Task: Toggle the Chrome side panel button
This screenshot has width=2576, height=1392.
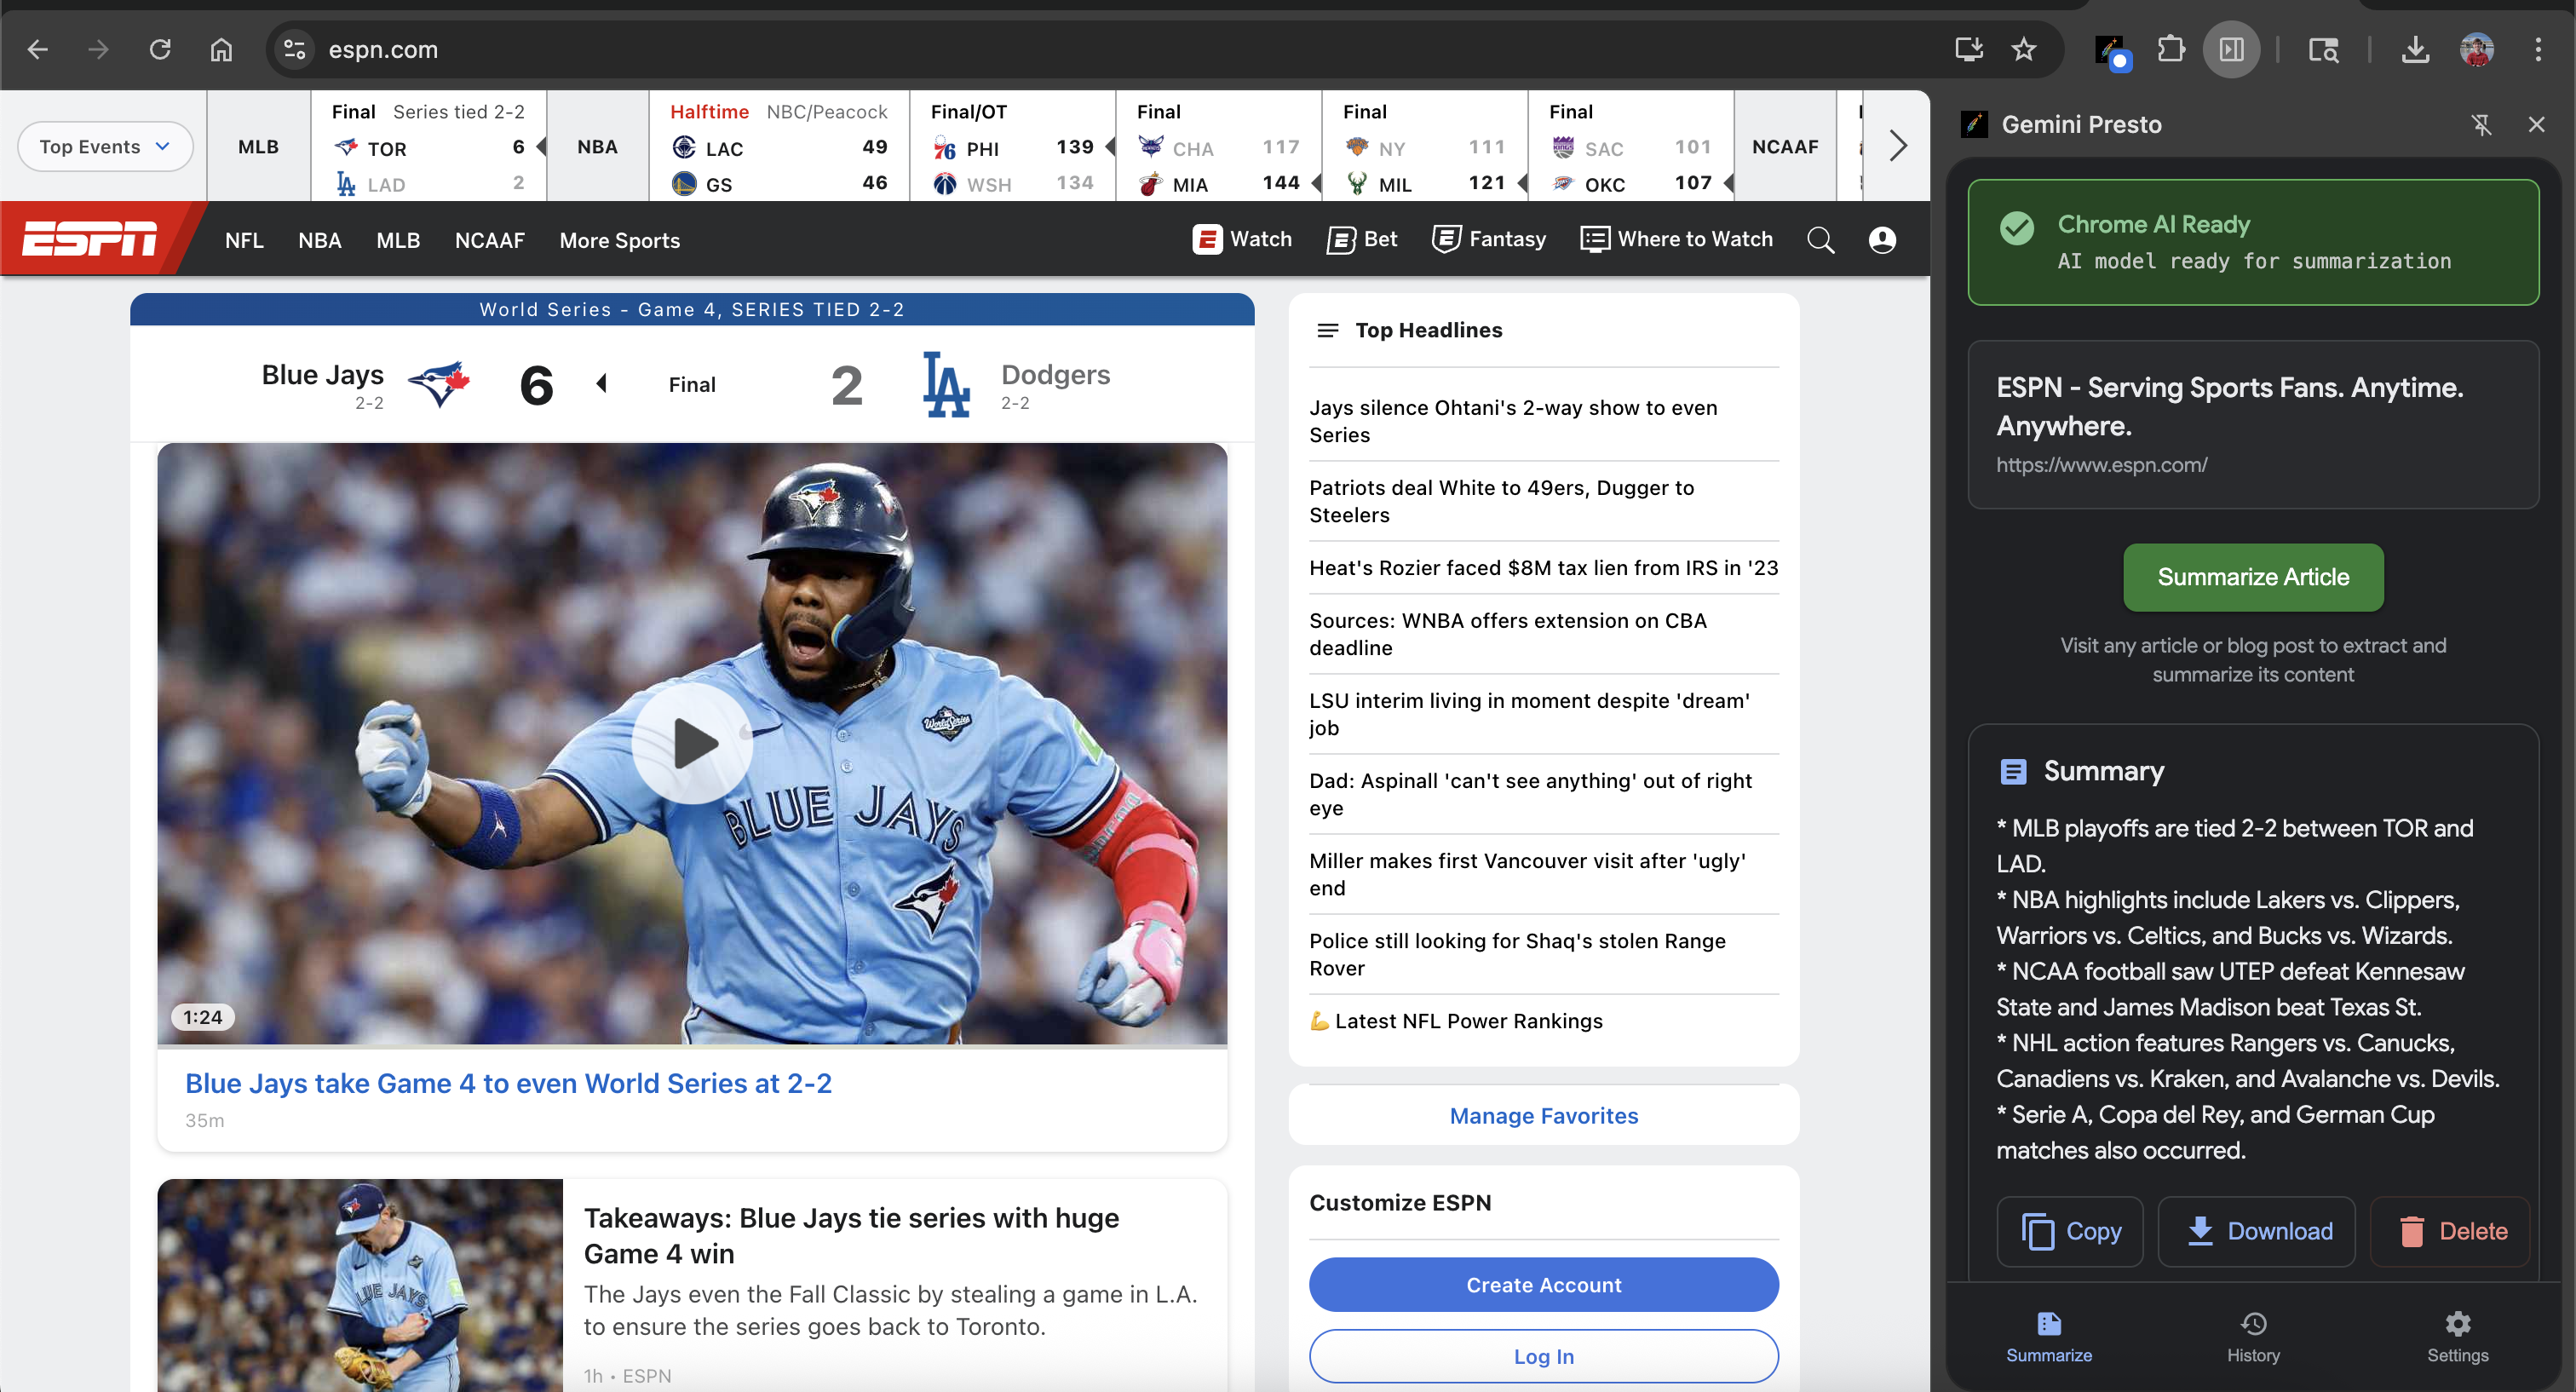Action: point(2231,49)
